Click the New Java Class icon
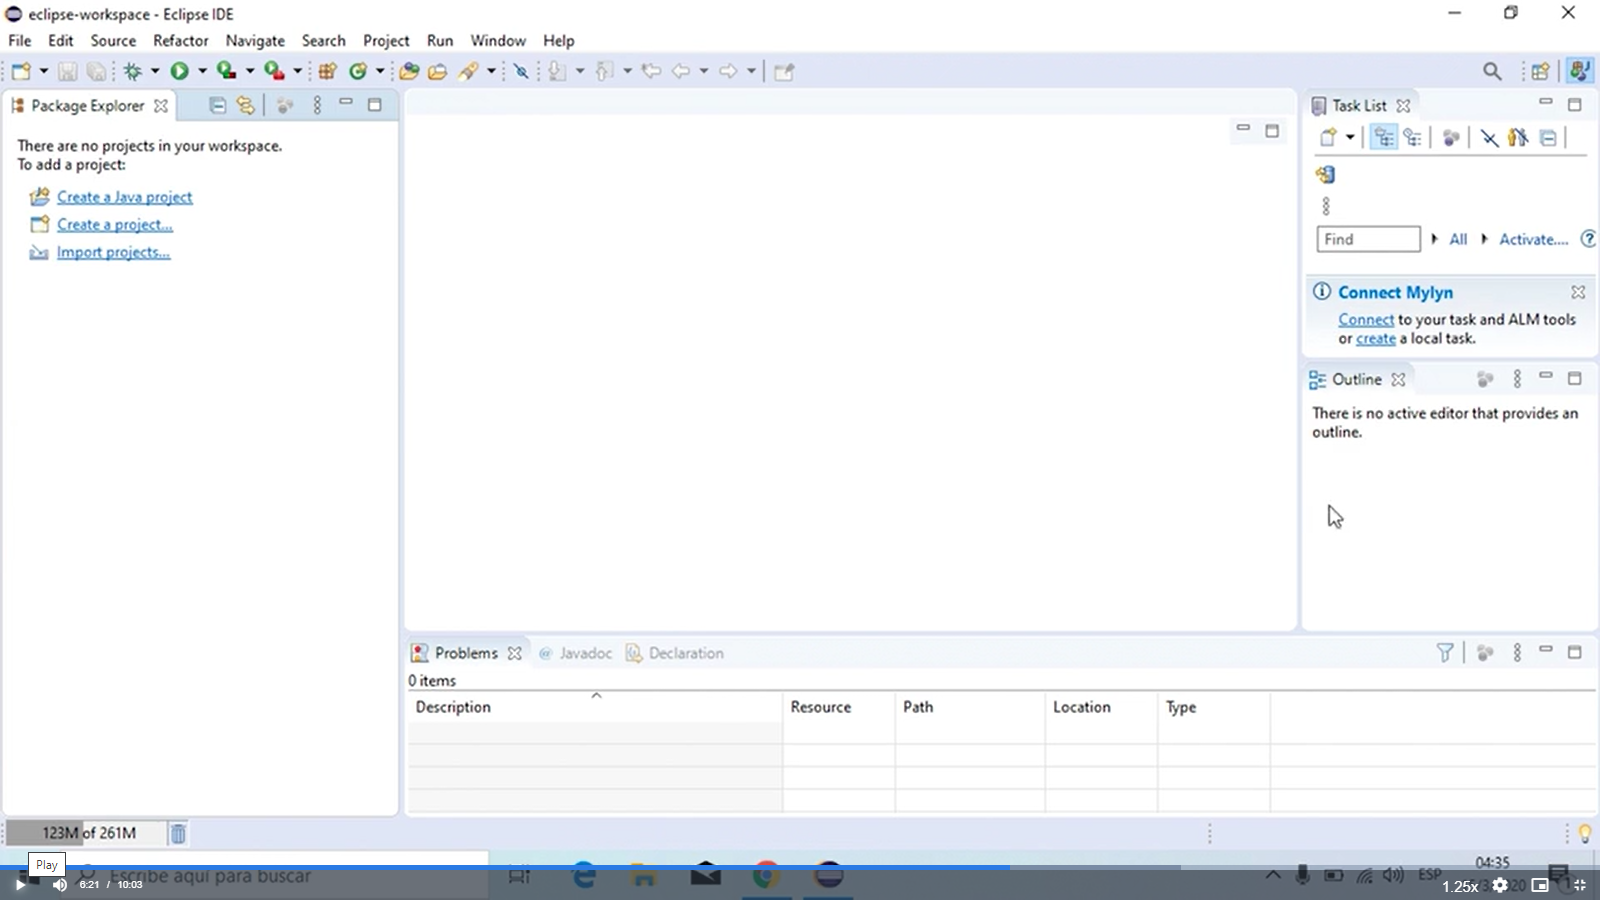 pos(358,71)
